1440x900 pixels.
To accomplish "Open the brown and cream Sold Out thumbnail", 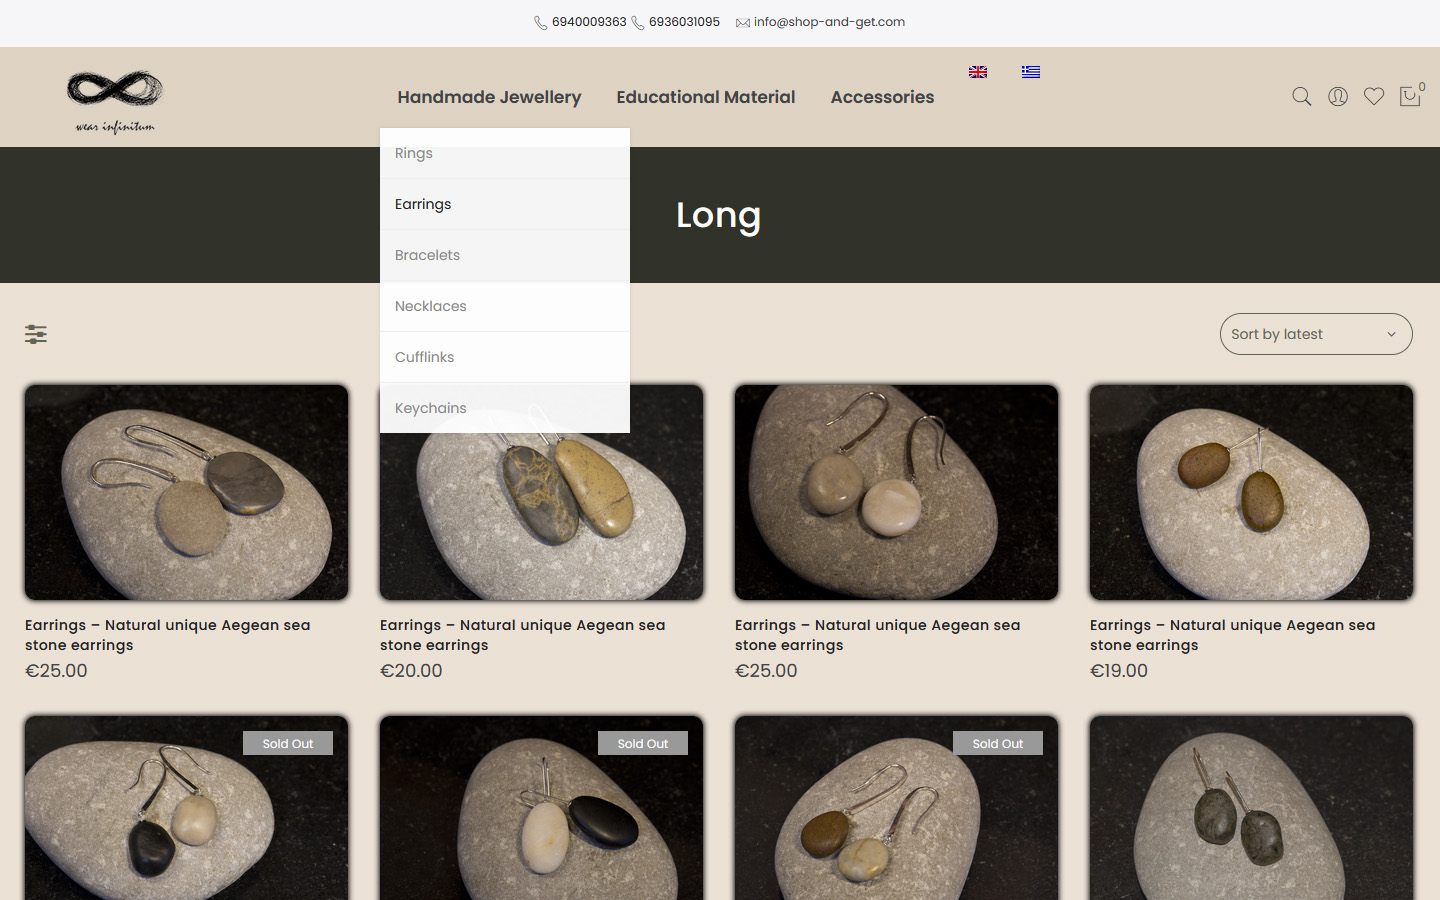I will pyautogui.click(x=897, y=808).
